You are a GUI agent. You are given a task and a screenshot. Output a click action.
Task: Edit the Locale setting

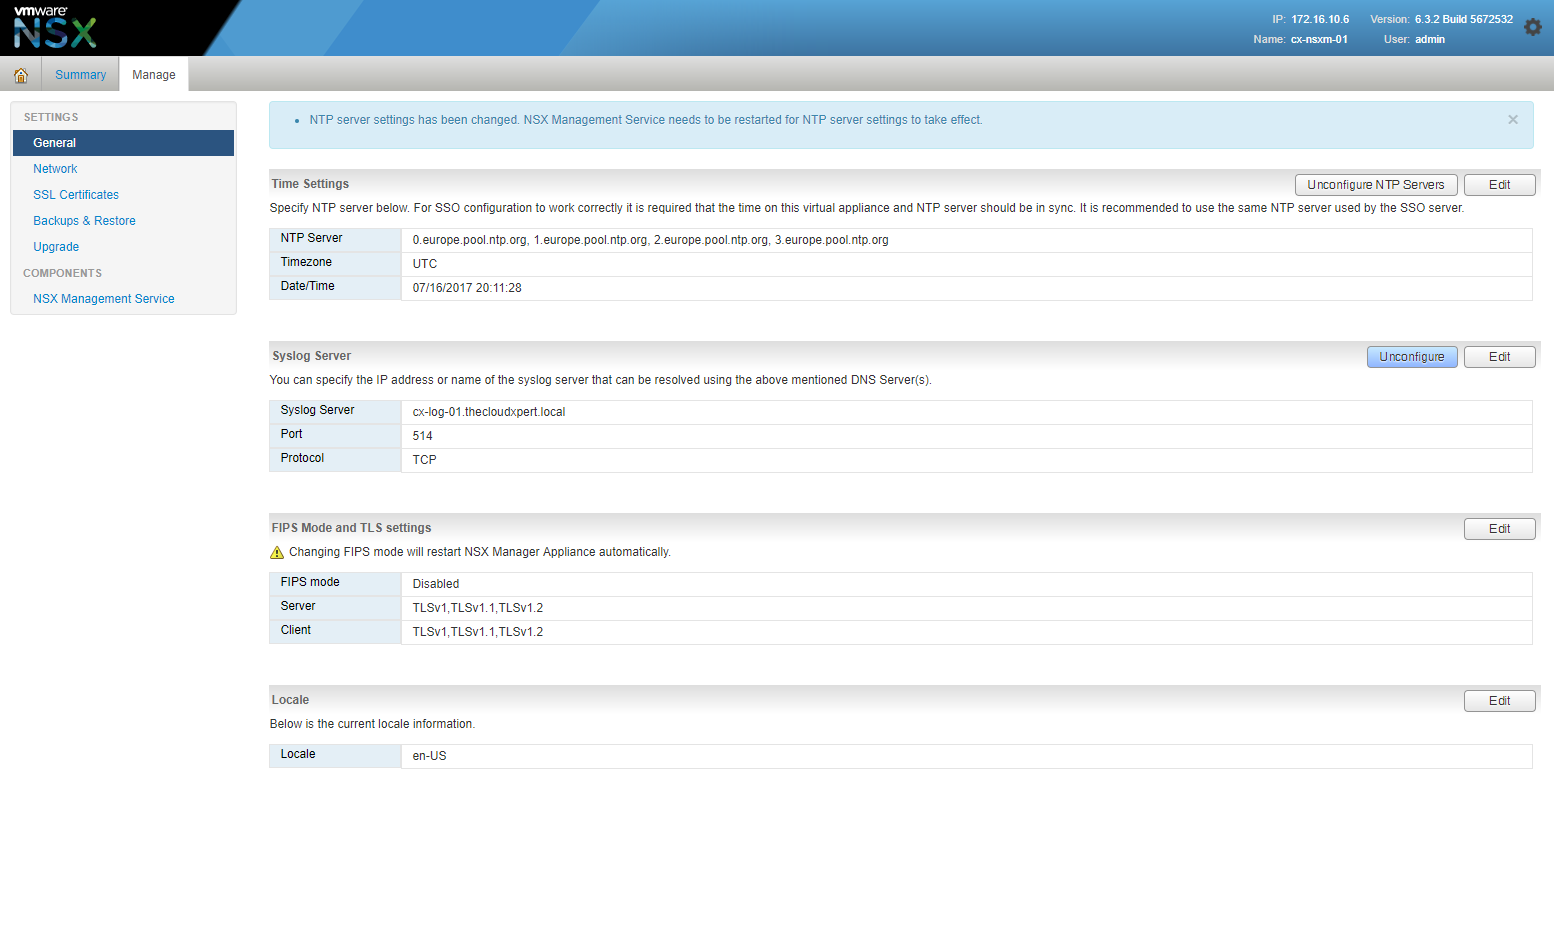(1498, 701)
